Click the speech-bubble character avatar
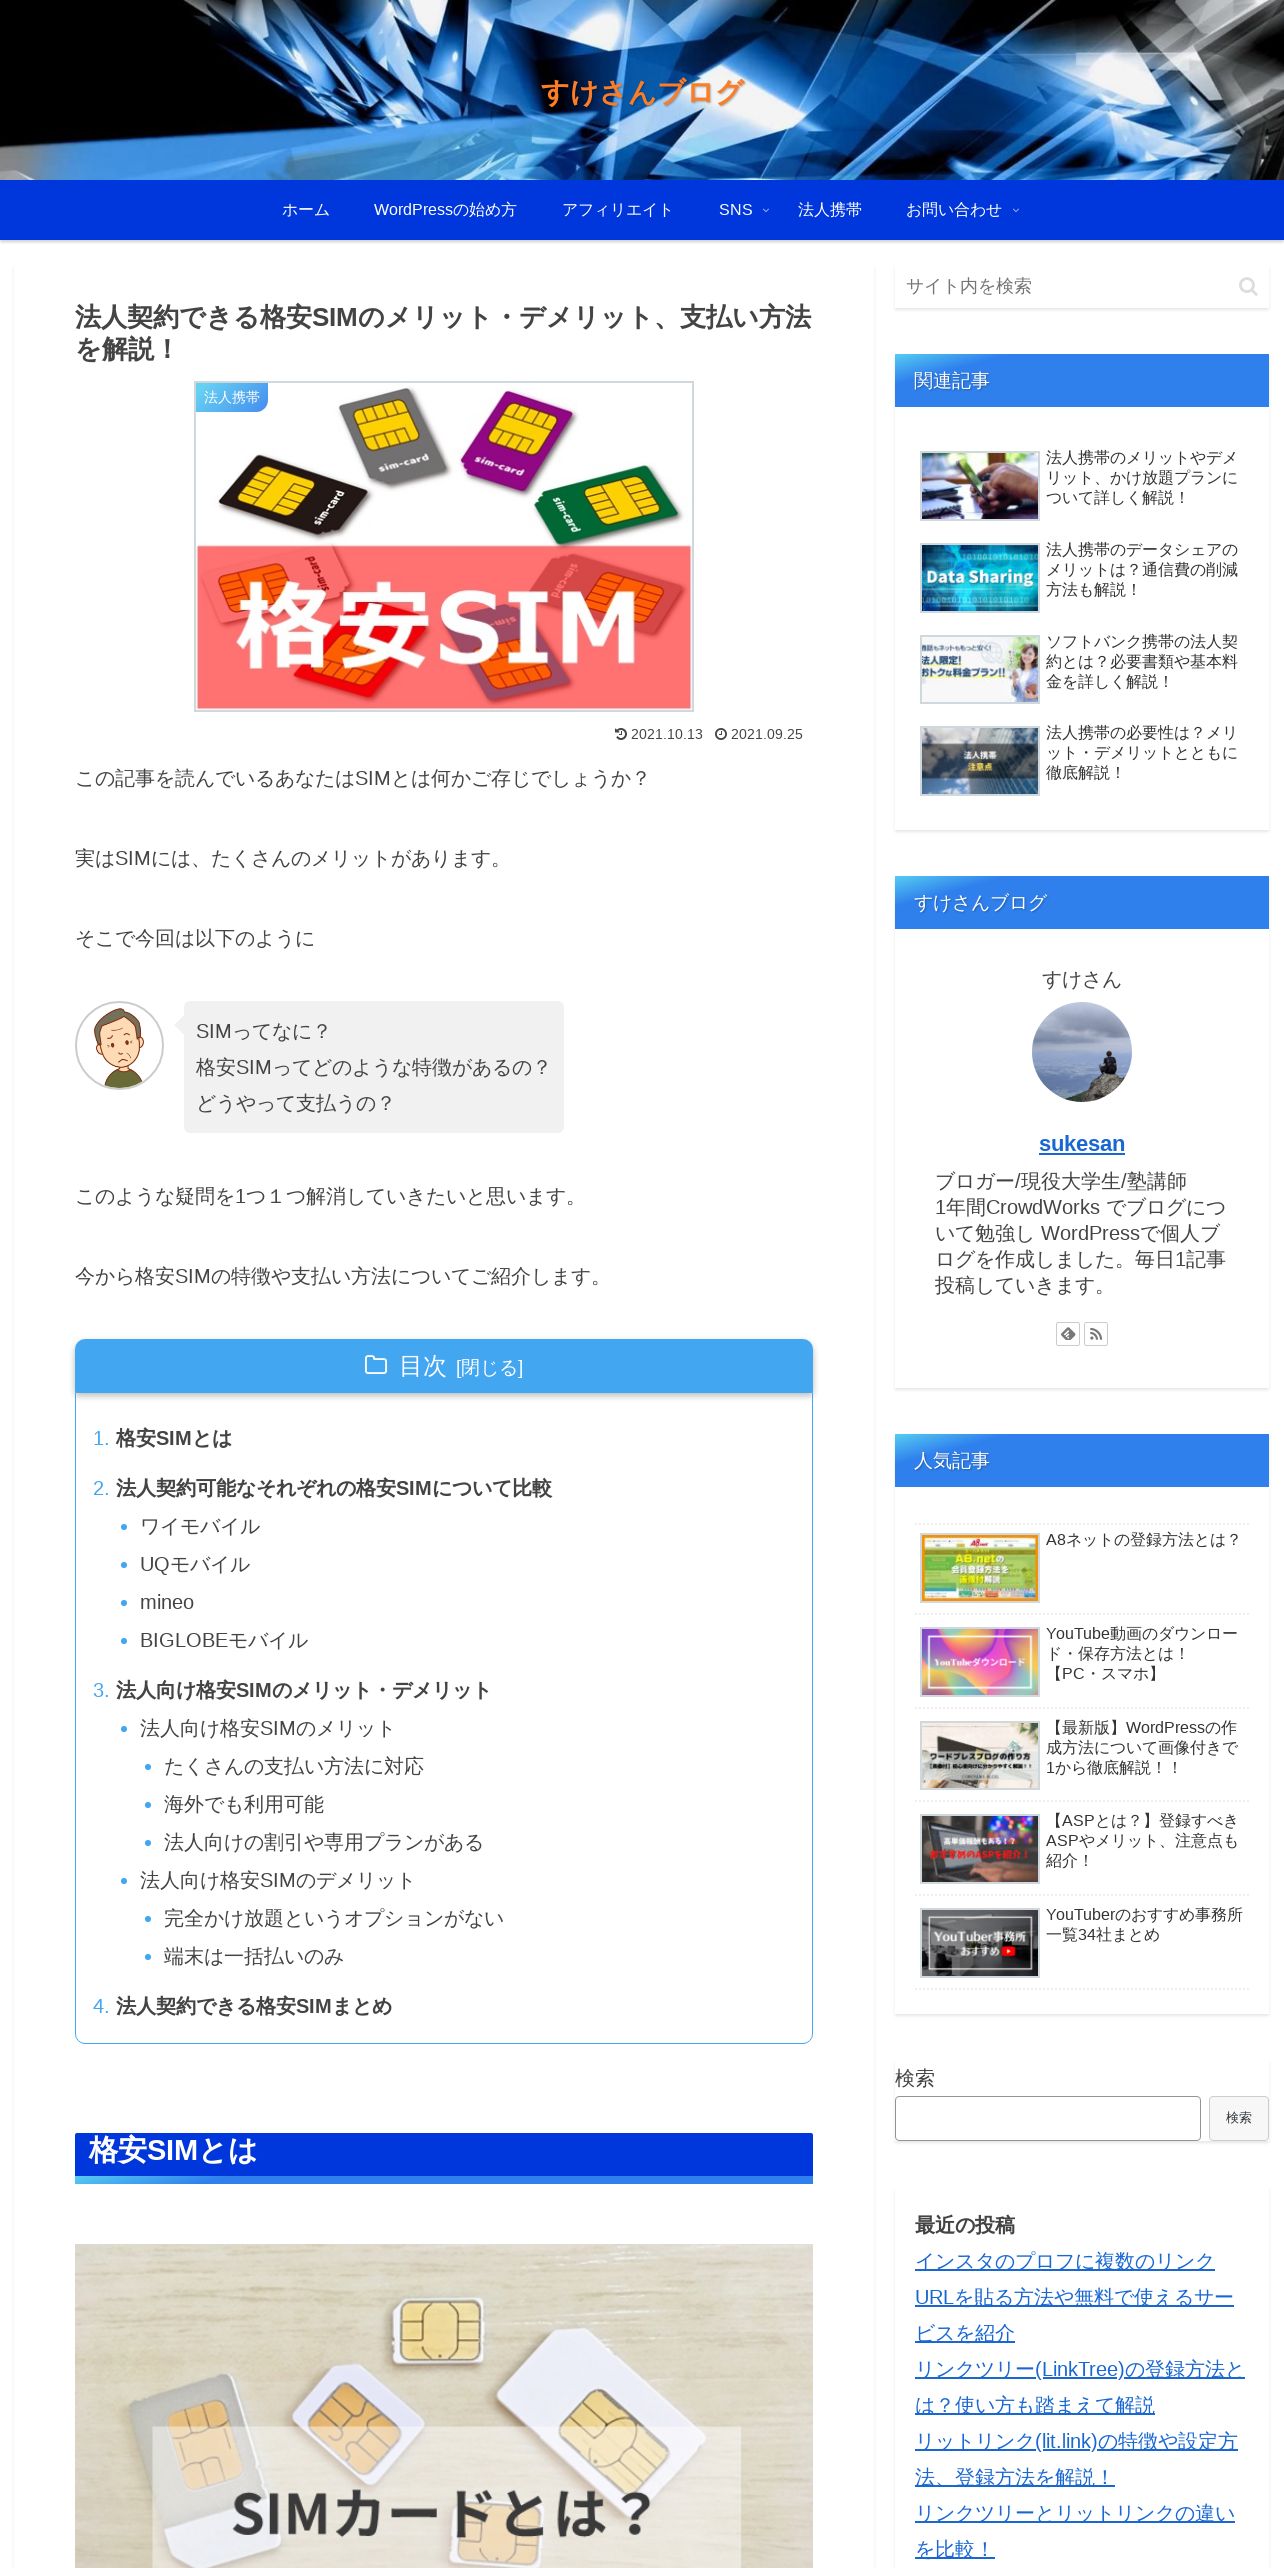Viewport: 1284px width, 2568px height. click(x=120, y=1045)
